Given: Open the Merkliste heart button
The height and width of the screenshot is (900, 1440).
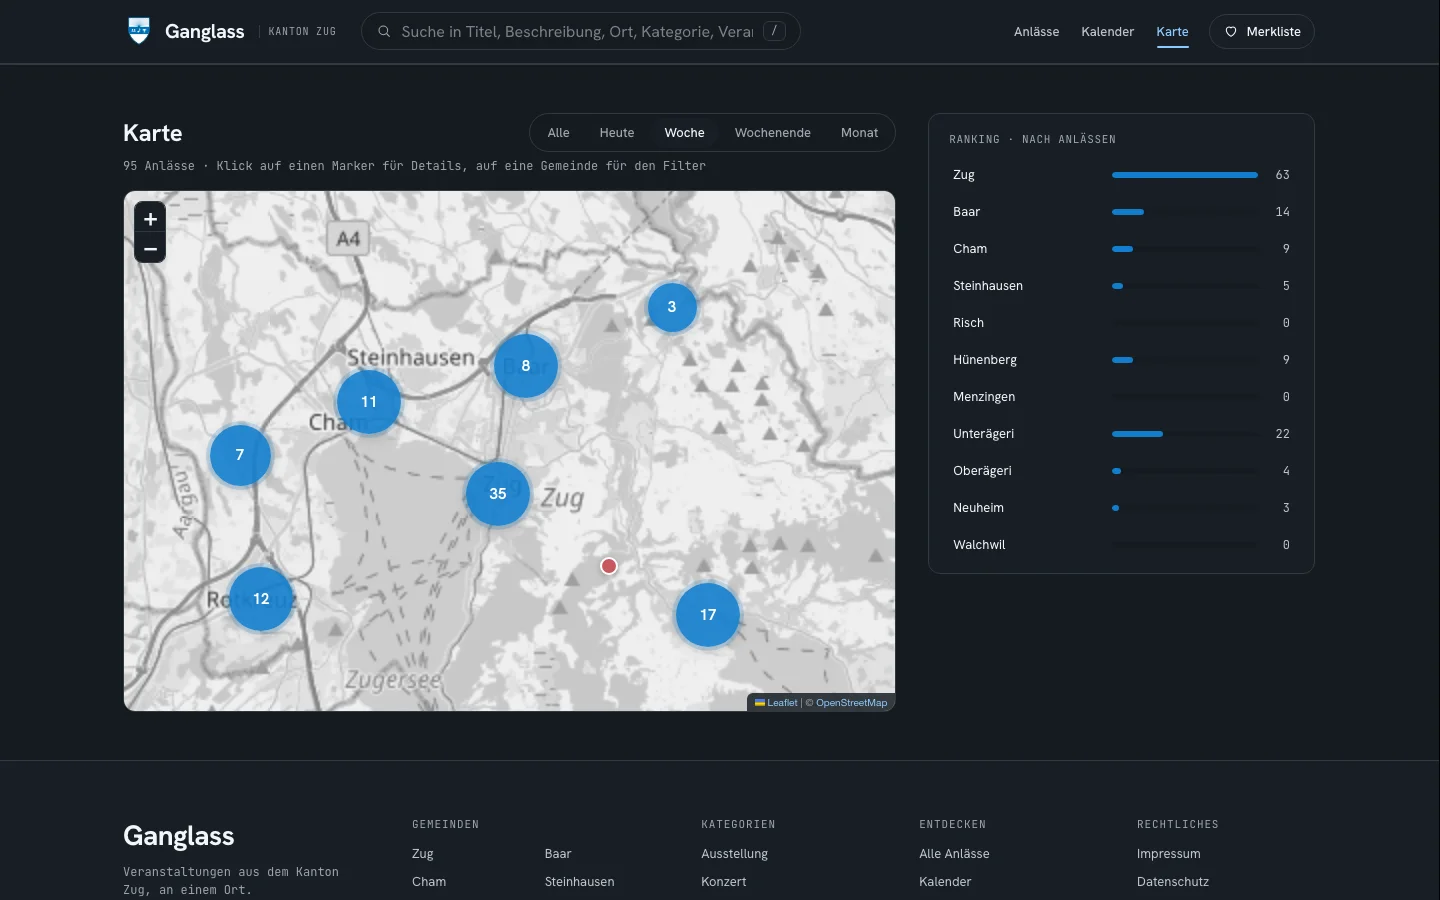Looking at the screenshot, I should point(1262,32).
